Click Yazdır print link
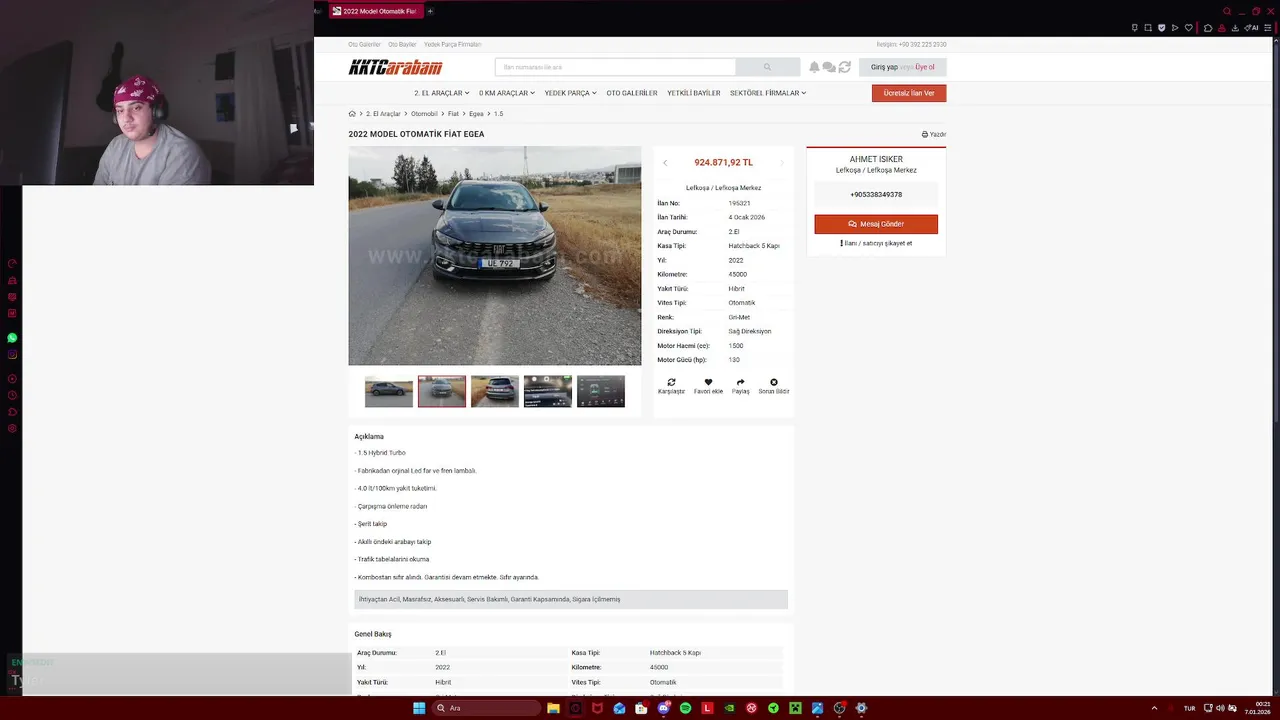1280x720 pixels. [x=934, y=134]
